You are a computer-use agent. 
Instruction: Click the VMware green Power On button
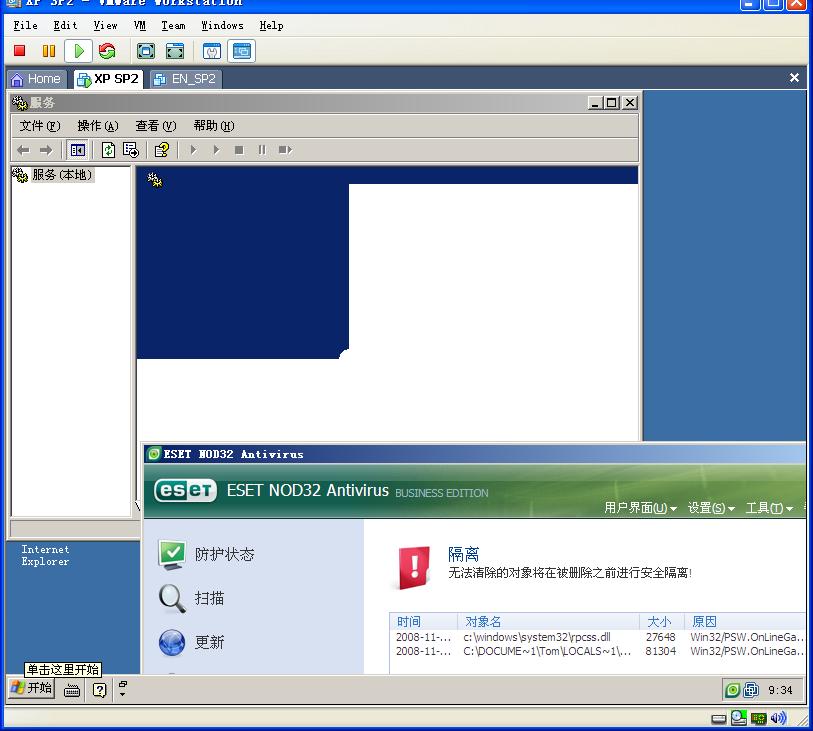[x=79, y=51]
